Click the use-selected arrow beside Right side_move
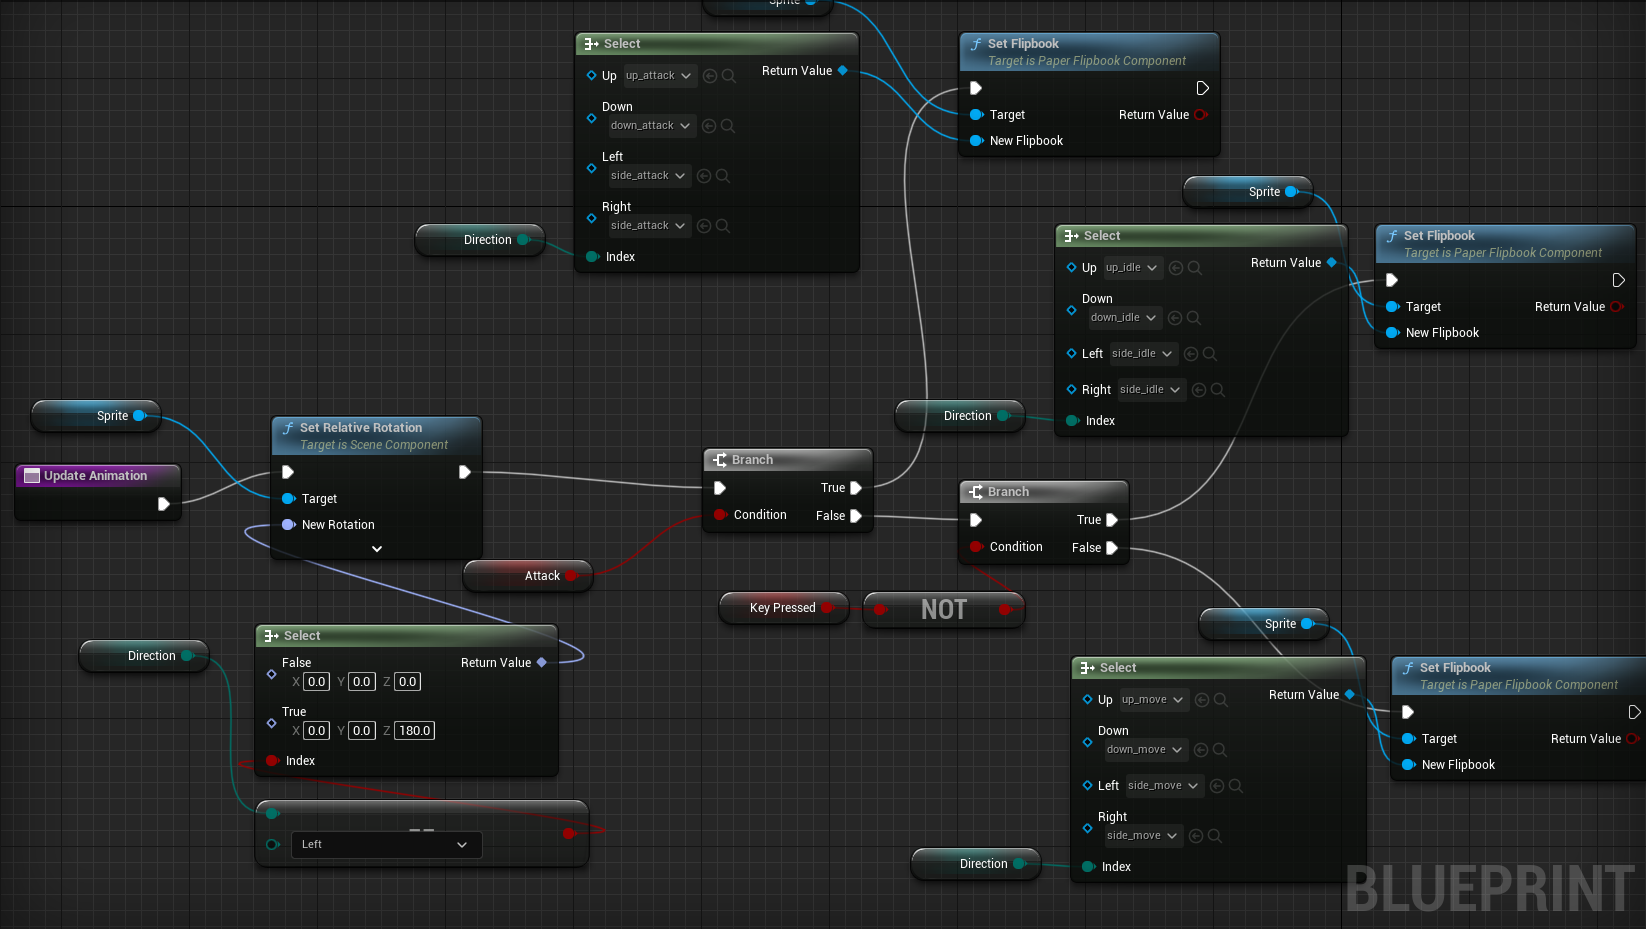This screenshot has width=1646, height=929. tap(1196, 836)
